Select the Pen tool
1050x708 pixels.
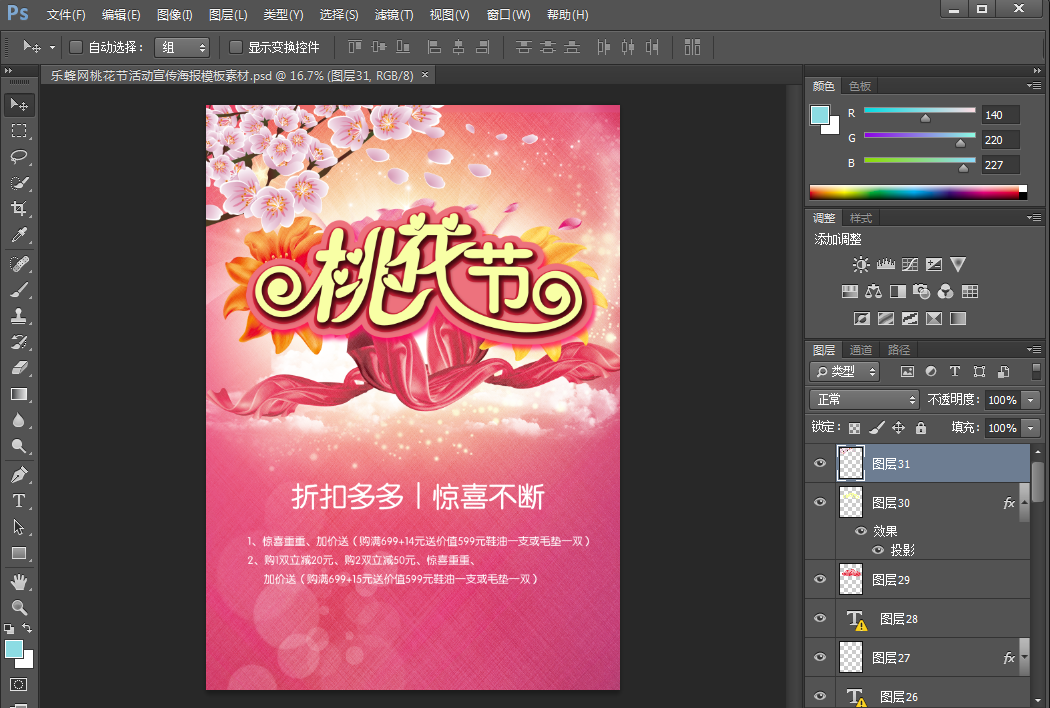tap(19, 474)
